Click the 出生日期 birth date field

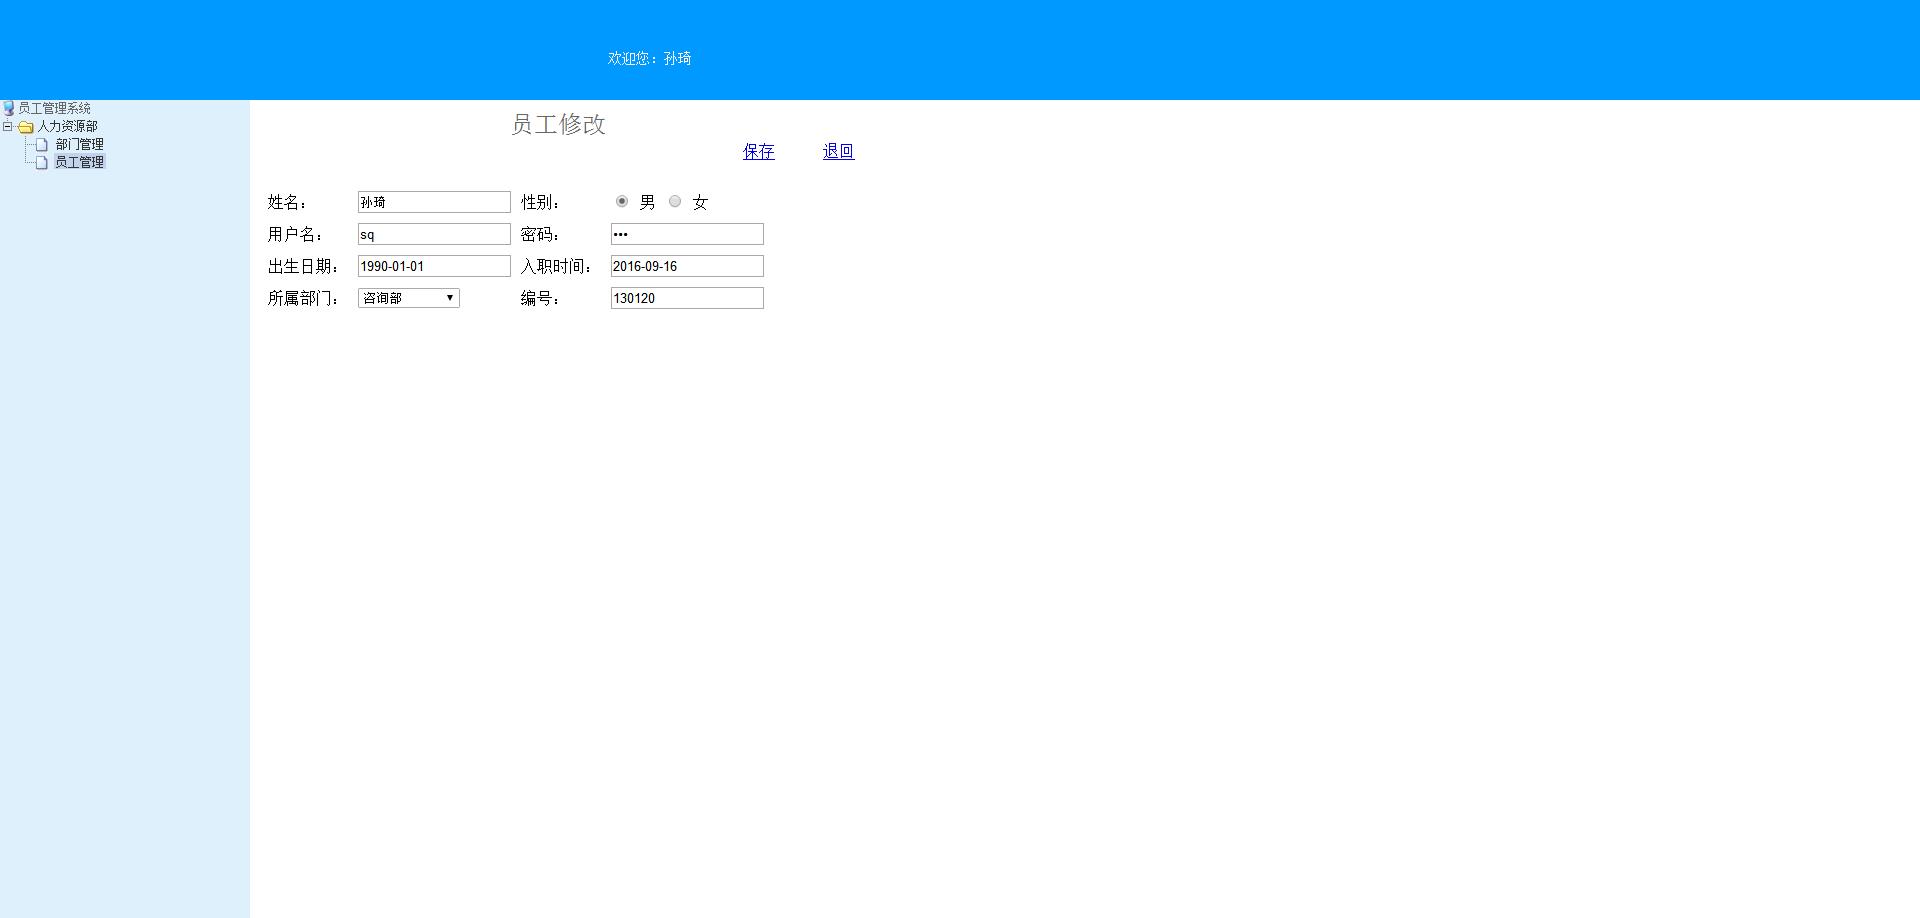(x=433, y=265)
